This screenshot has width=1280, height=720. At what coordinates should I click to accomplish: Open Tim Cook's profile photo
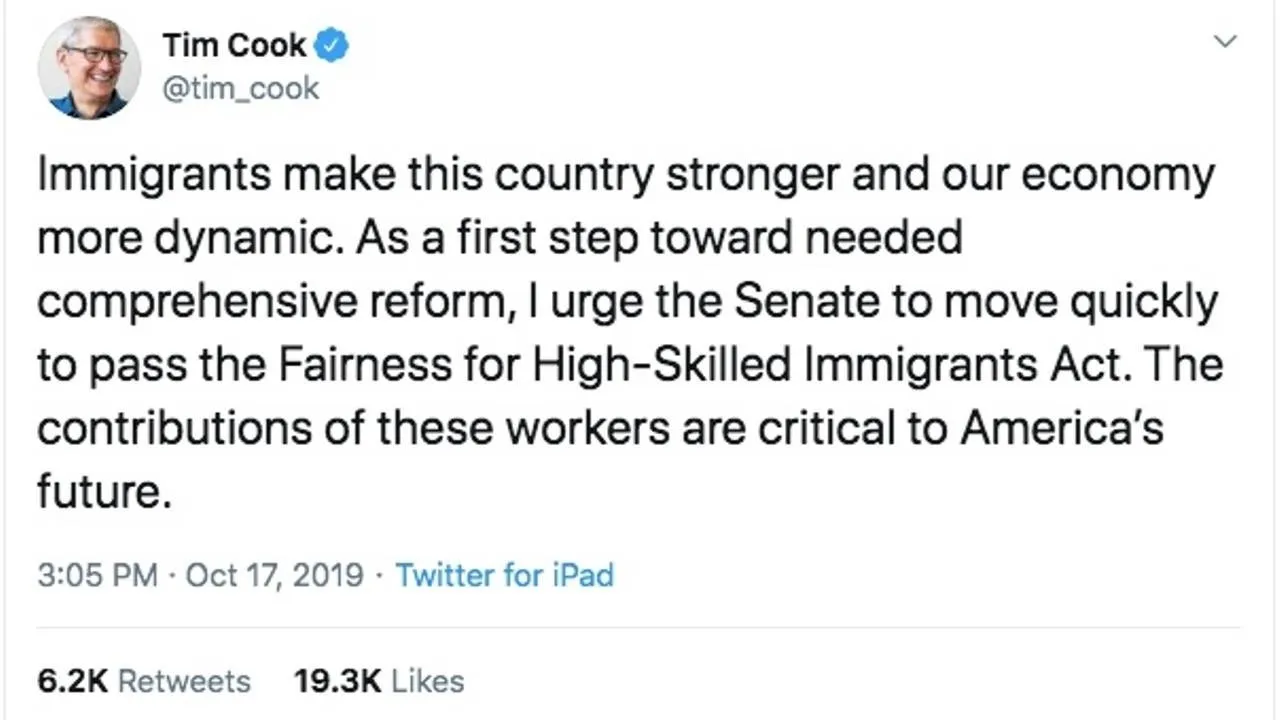tap(89, 68)
